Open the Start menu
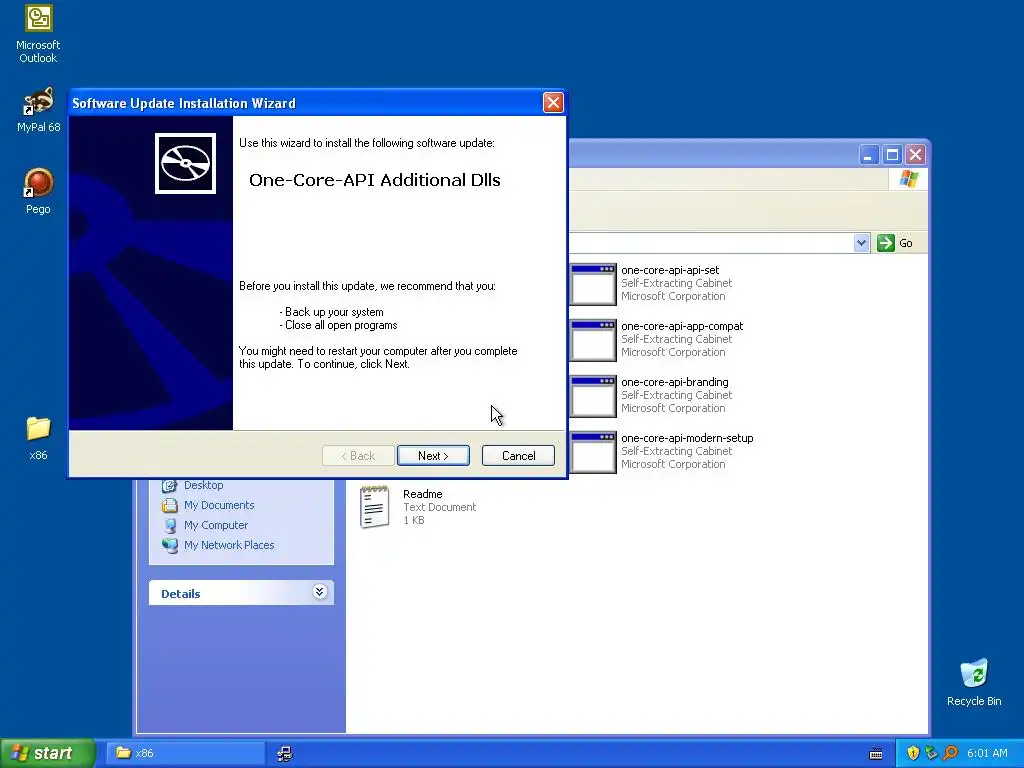The height and width of the screenshot is (768, 1024). click(47, 754)
